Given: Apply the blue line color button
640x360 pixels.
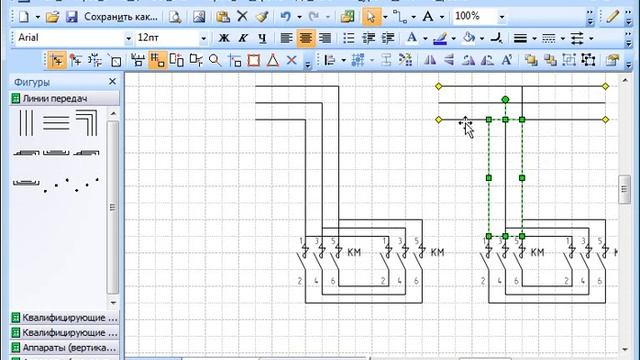Looking at the screenshot, I should coord(440,38).
